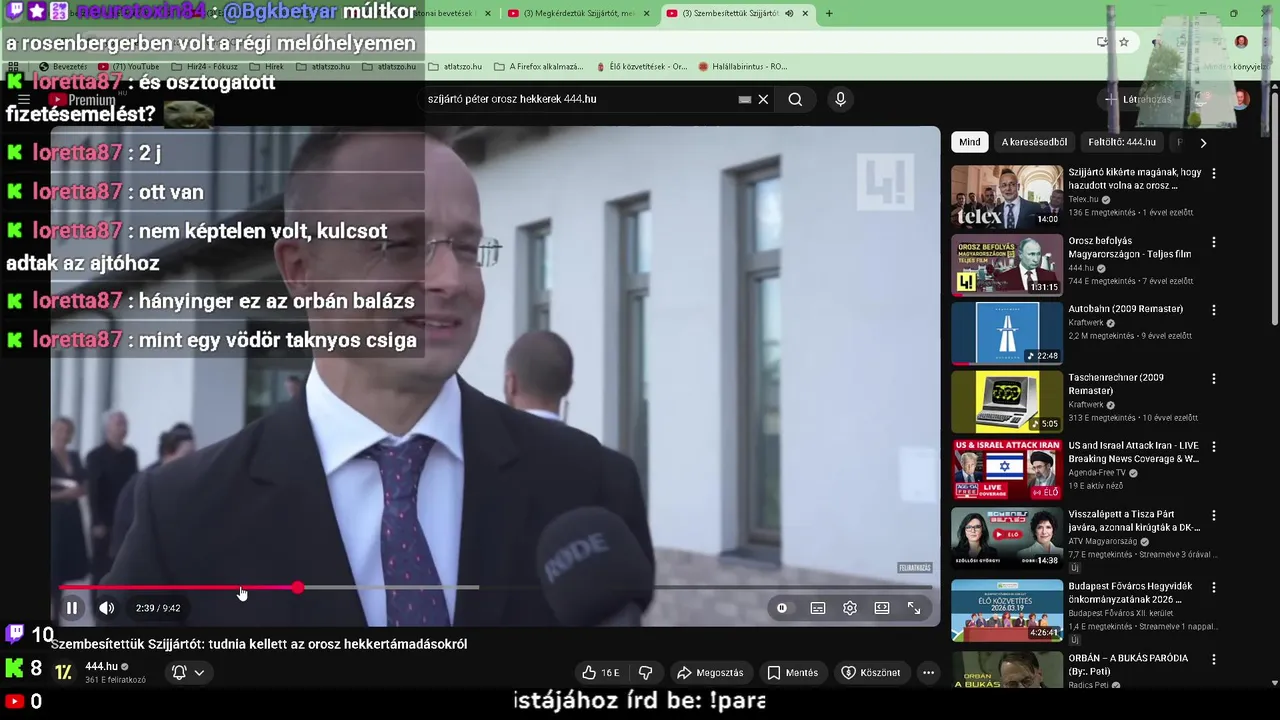Open the Budapest Főváros Hegyvidék önkormányzat video
The width and height of the screenshot is (1280, 720).
tap(1007, 611)
